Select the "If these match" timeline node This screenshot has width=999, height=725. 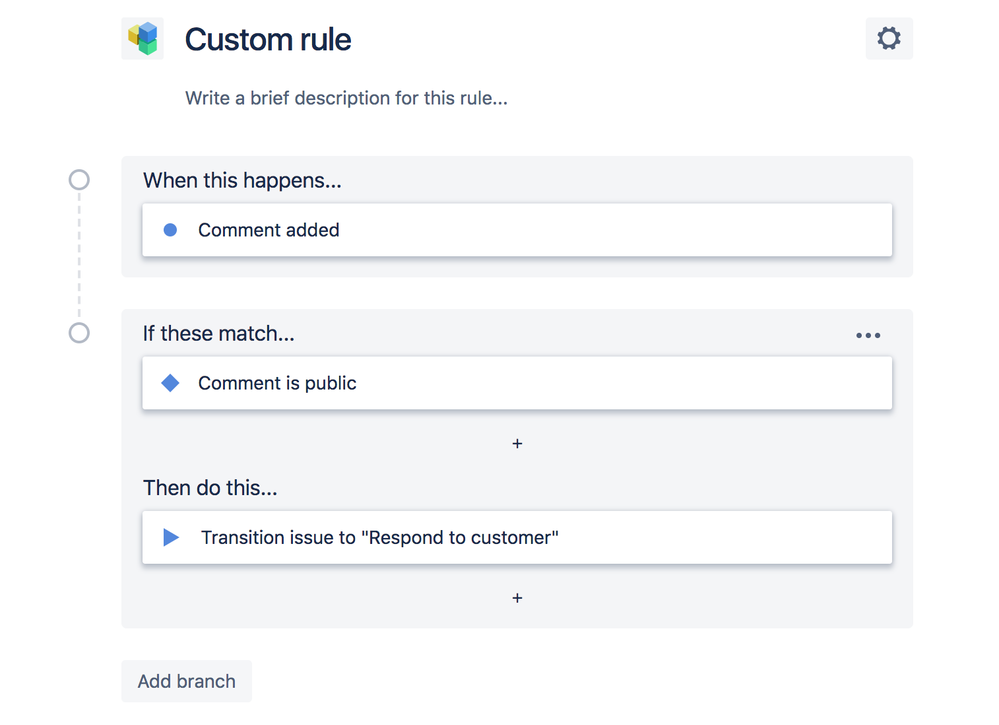79,333
